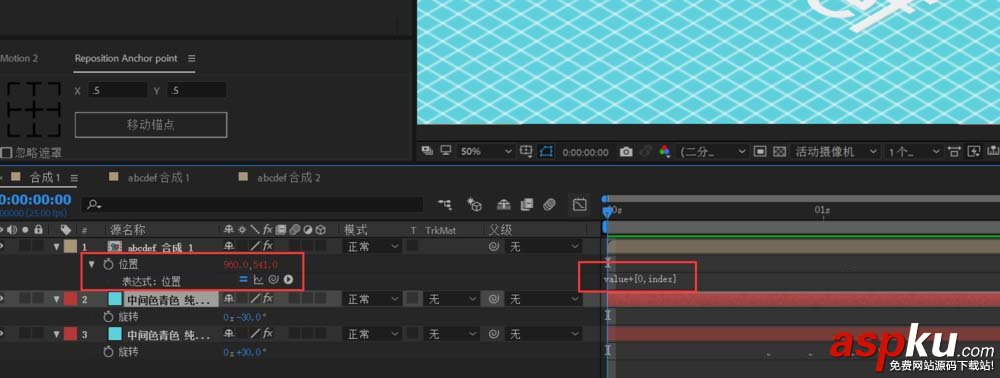Screen dimensions: 1000x378
Task: Collapse layer 1 abcdef 合成 1 triangle
Action: [x=57, y=246]
